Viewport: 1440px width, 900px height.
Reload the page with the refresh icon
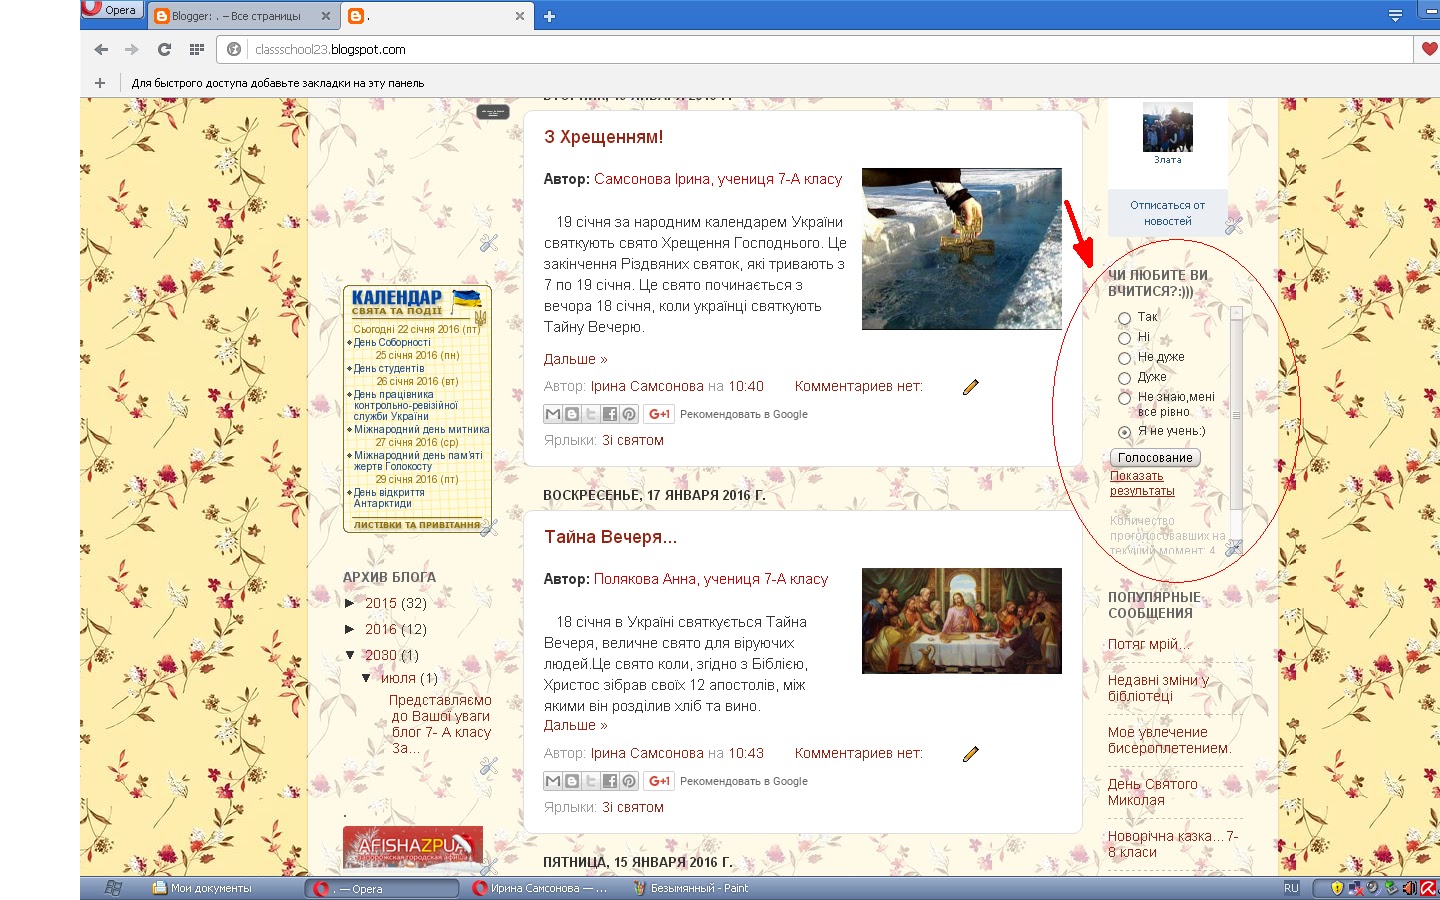click(164, 49)
